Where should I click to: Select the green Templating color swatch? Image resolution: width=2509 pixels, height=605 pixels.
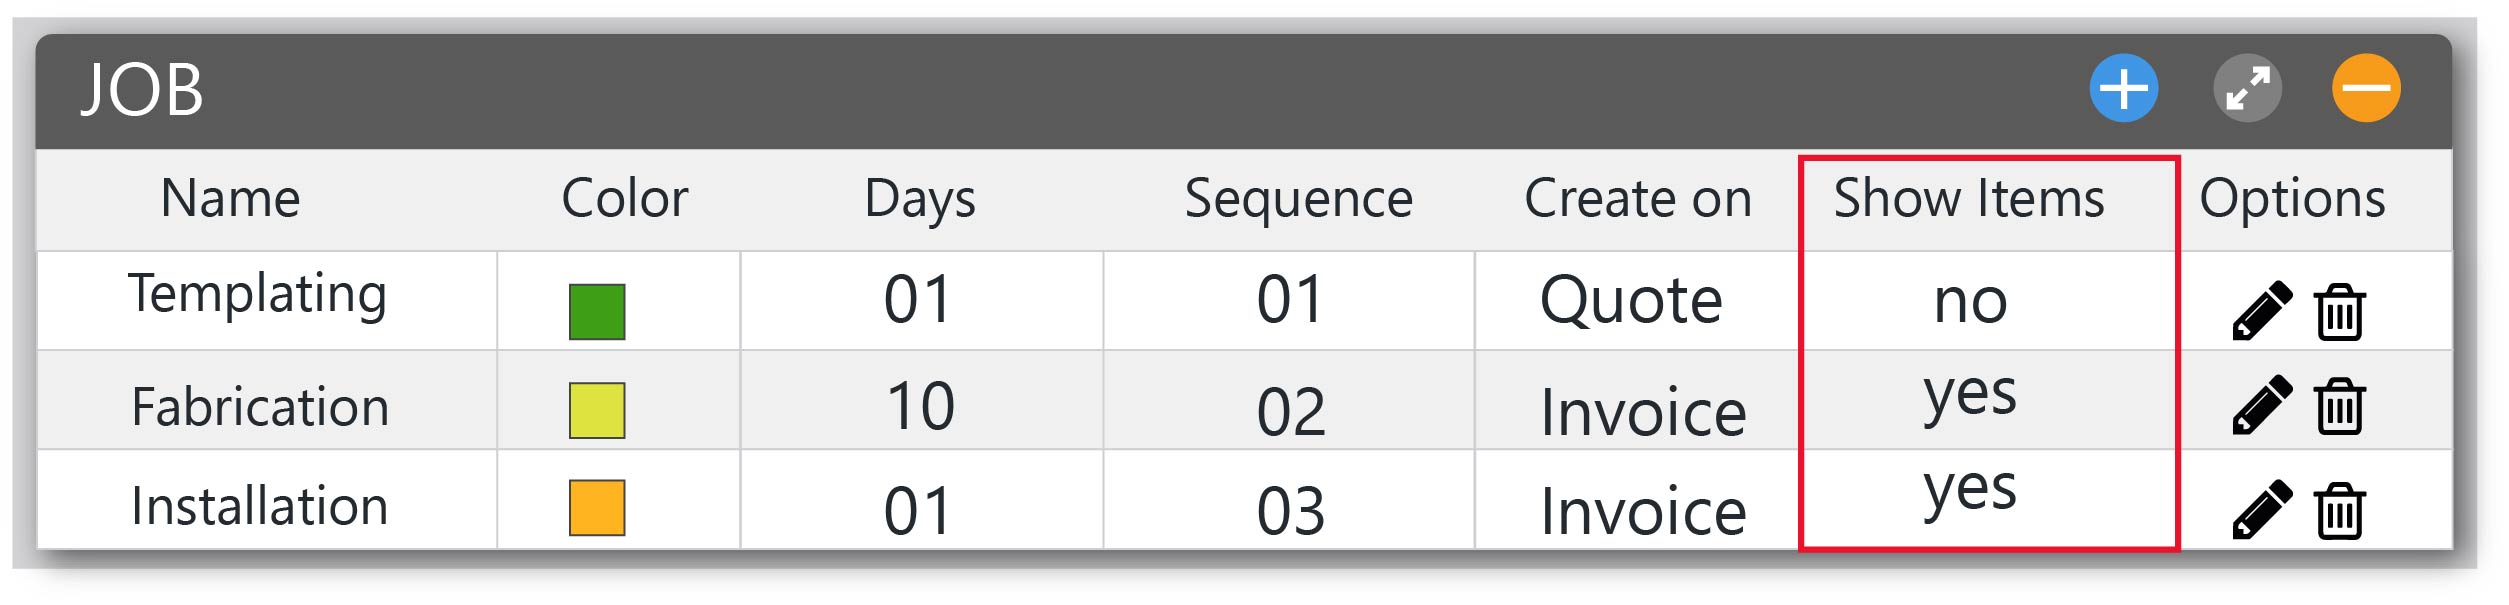coord(597,312)
